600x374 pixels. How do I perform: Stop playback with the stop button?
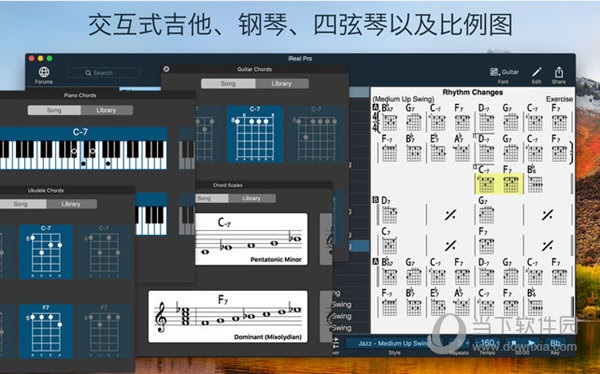pyautogui.click(x=514, y=343)
